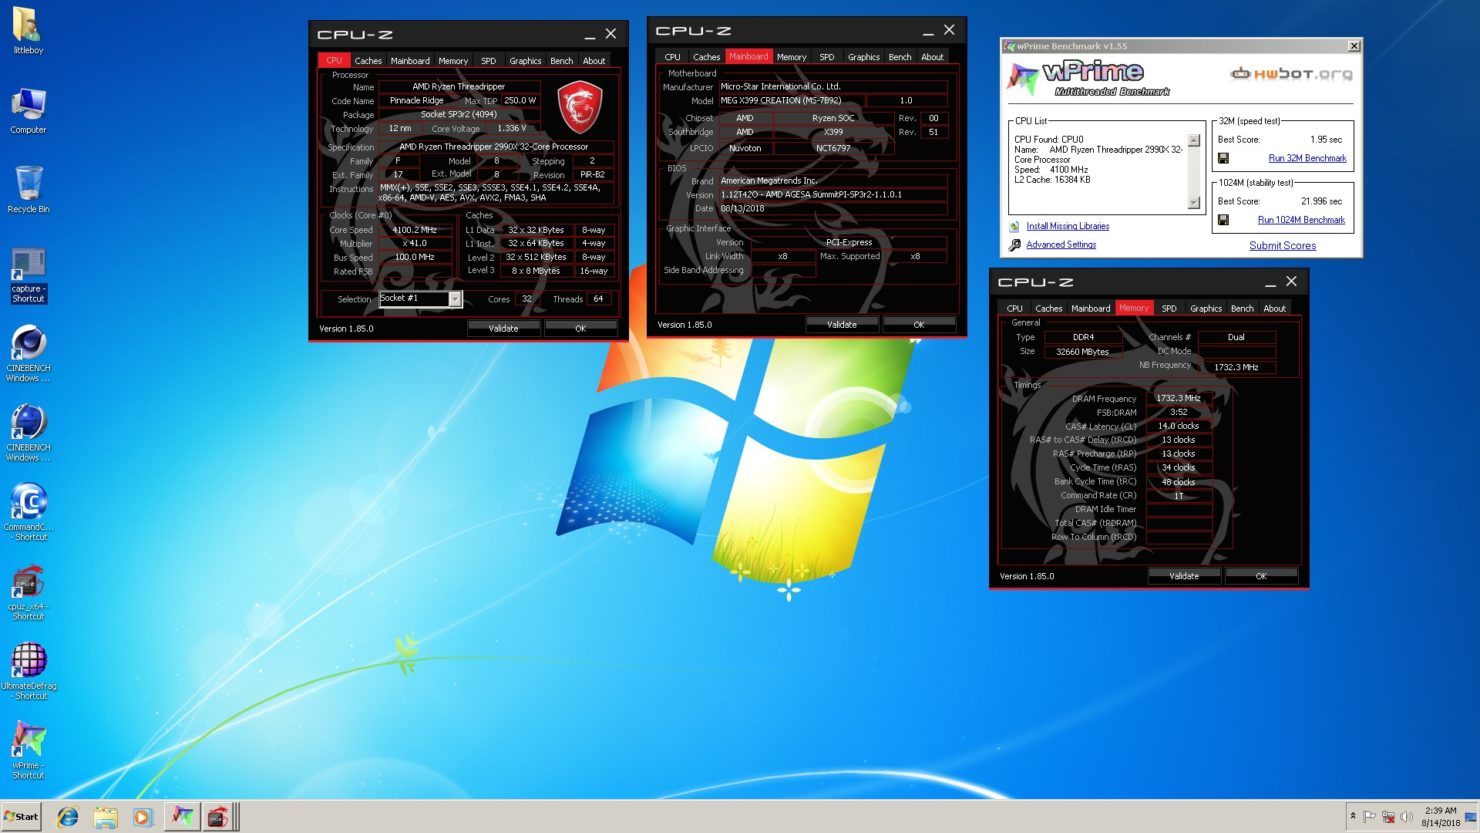Run the 1024M Benchmark in wPrime
Screen dimensions: 1480x833
pyautogui.click(x=1301, y=220)
